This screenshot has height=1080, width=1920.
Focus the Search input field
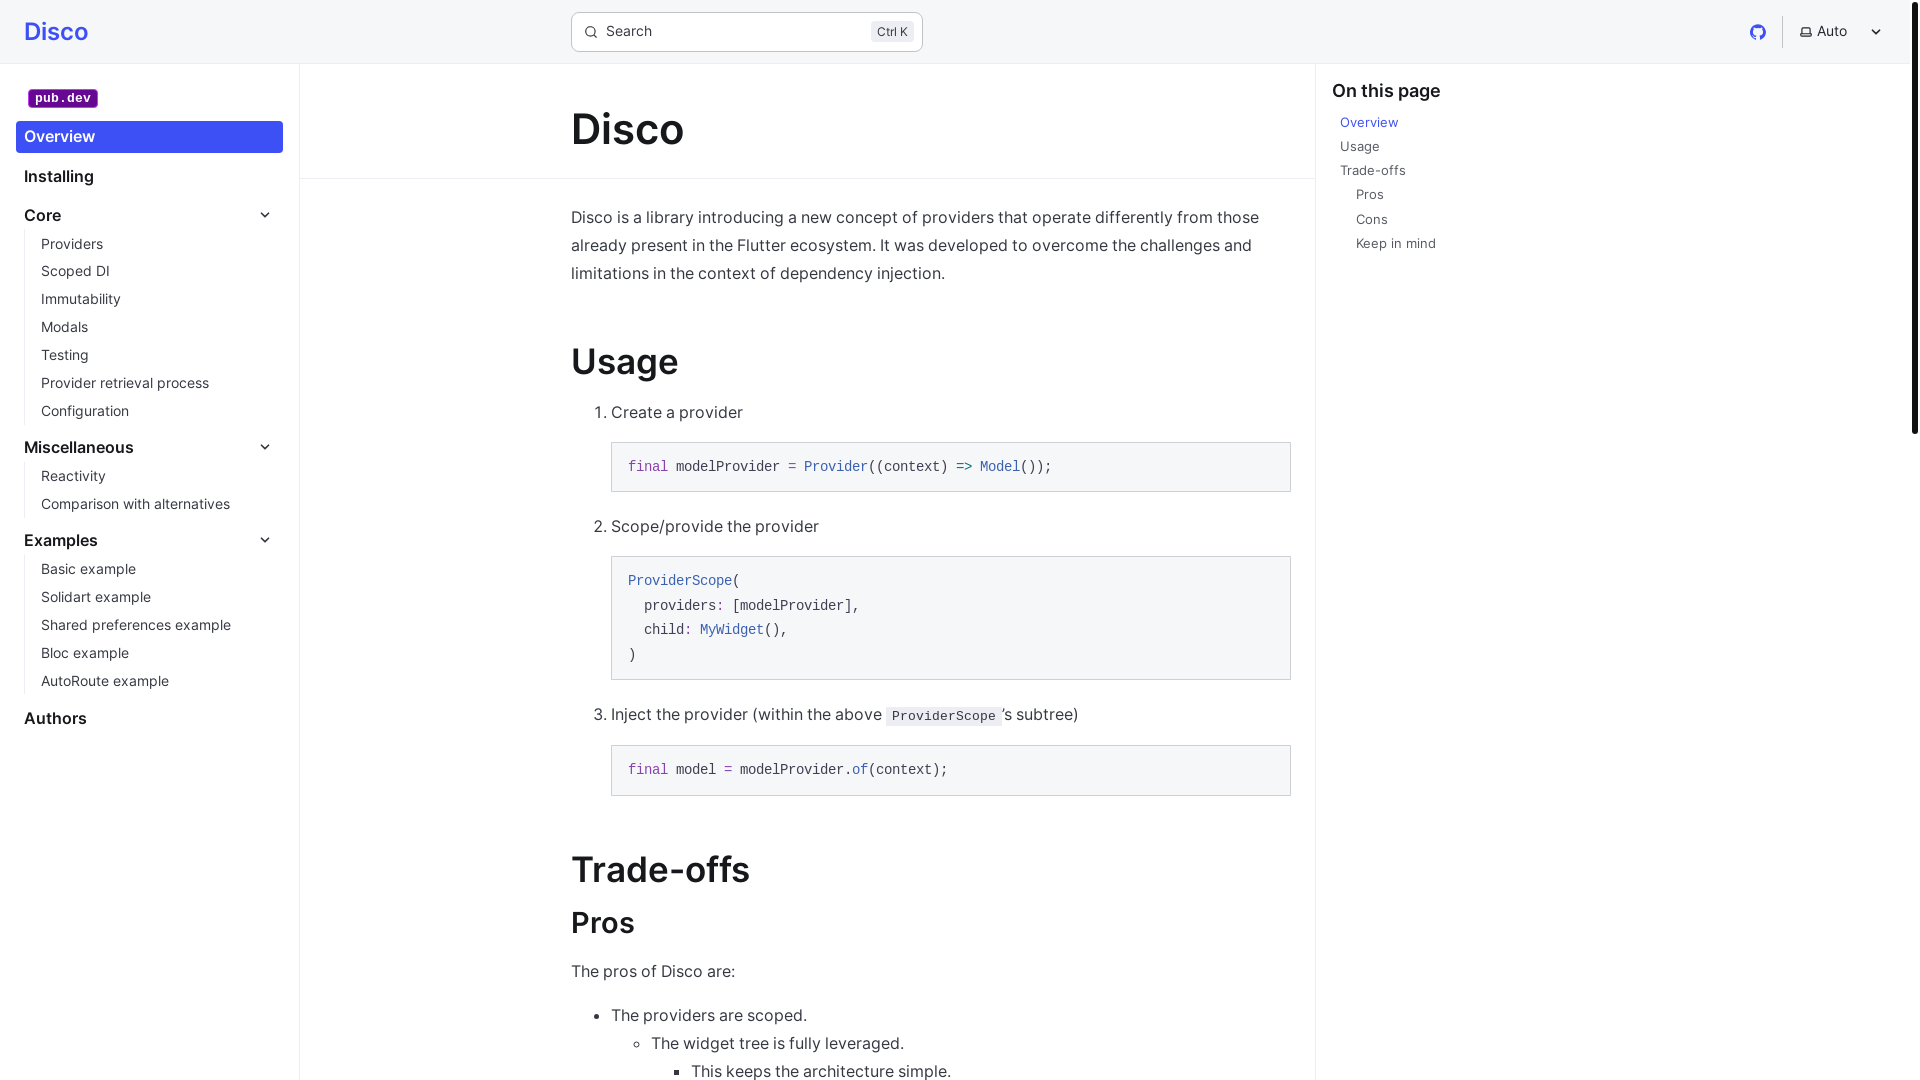(746, 32)
